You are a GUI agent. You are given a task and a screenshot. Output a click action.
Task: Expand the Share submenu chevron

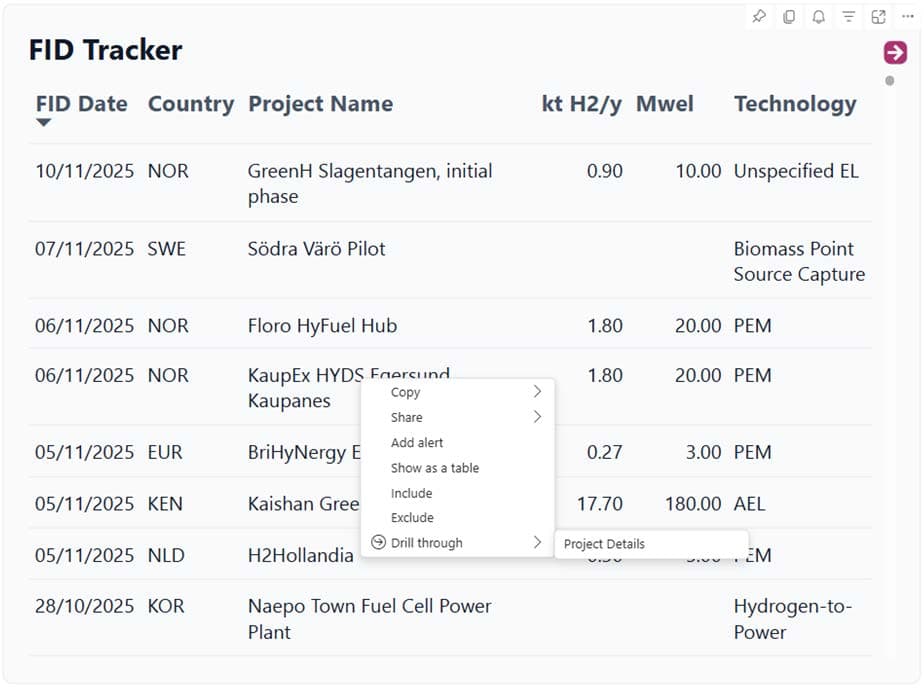tap(537, 417)
